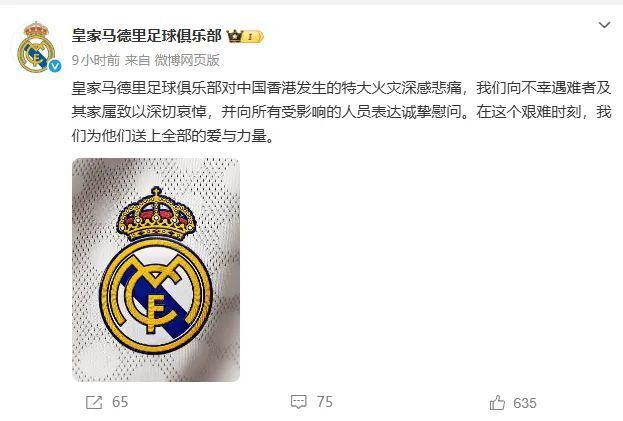Open the 9小时前 timestamp link
The image size is (623, 421).
[96, 60]
